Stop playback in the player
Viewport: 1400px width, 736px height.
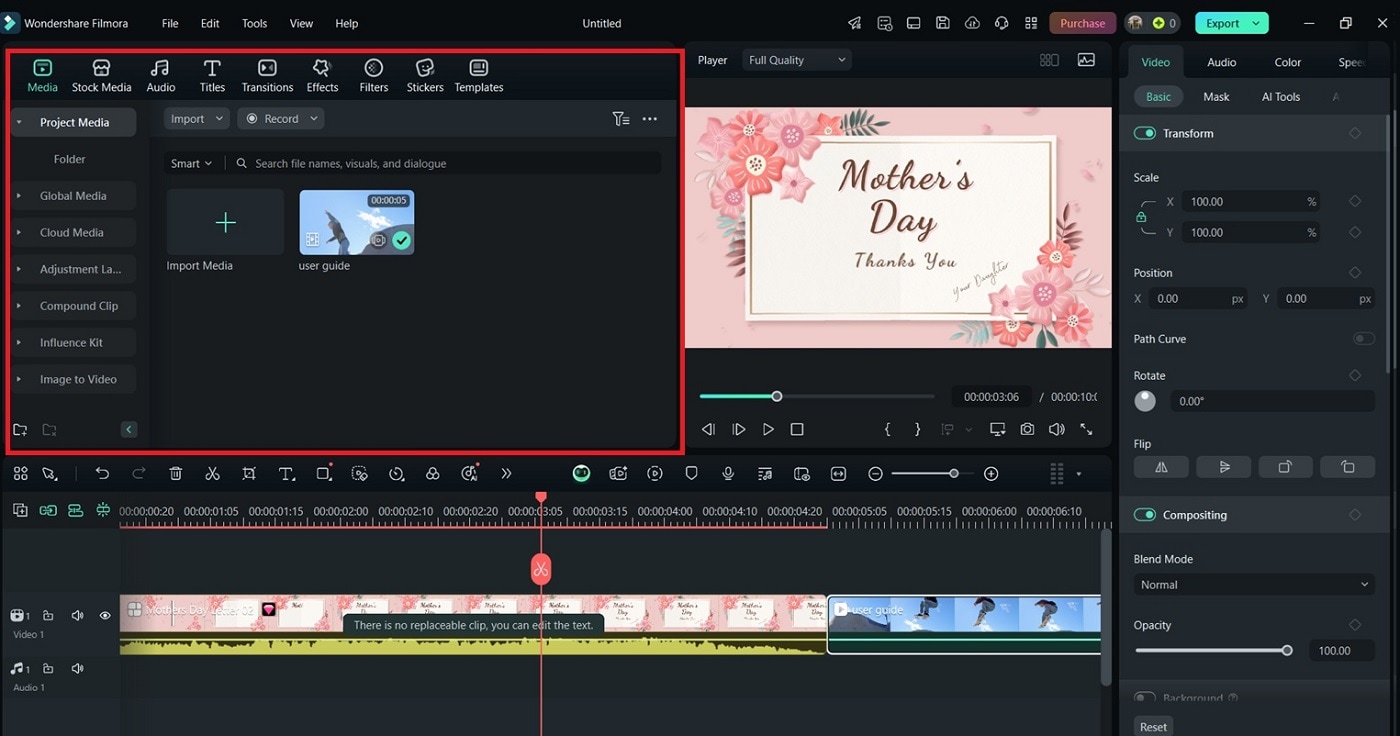point(797,429)
